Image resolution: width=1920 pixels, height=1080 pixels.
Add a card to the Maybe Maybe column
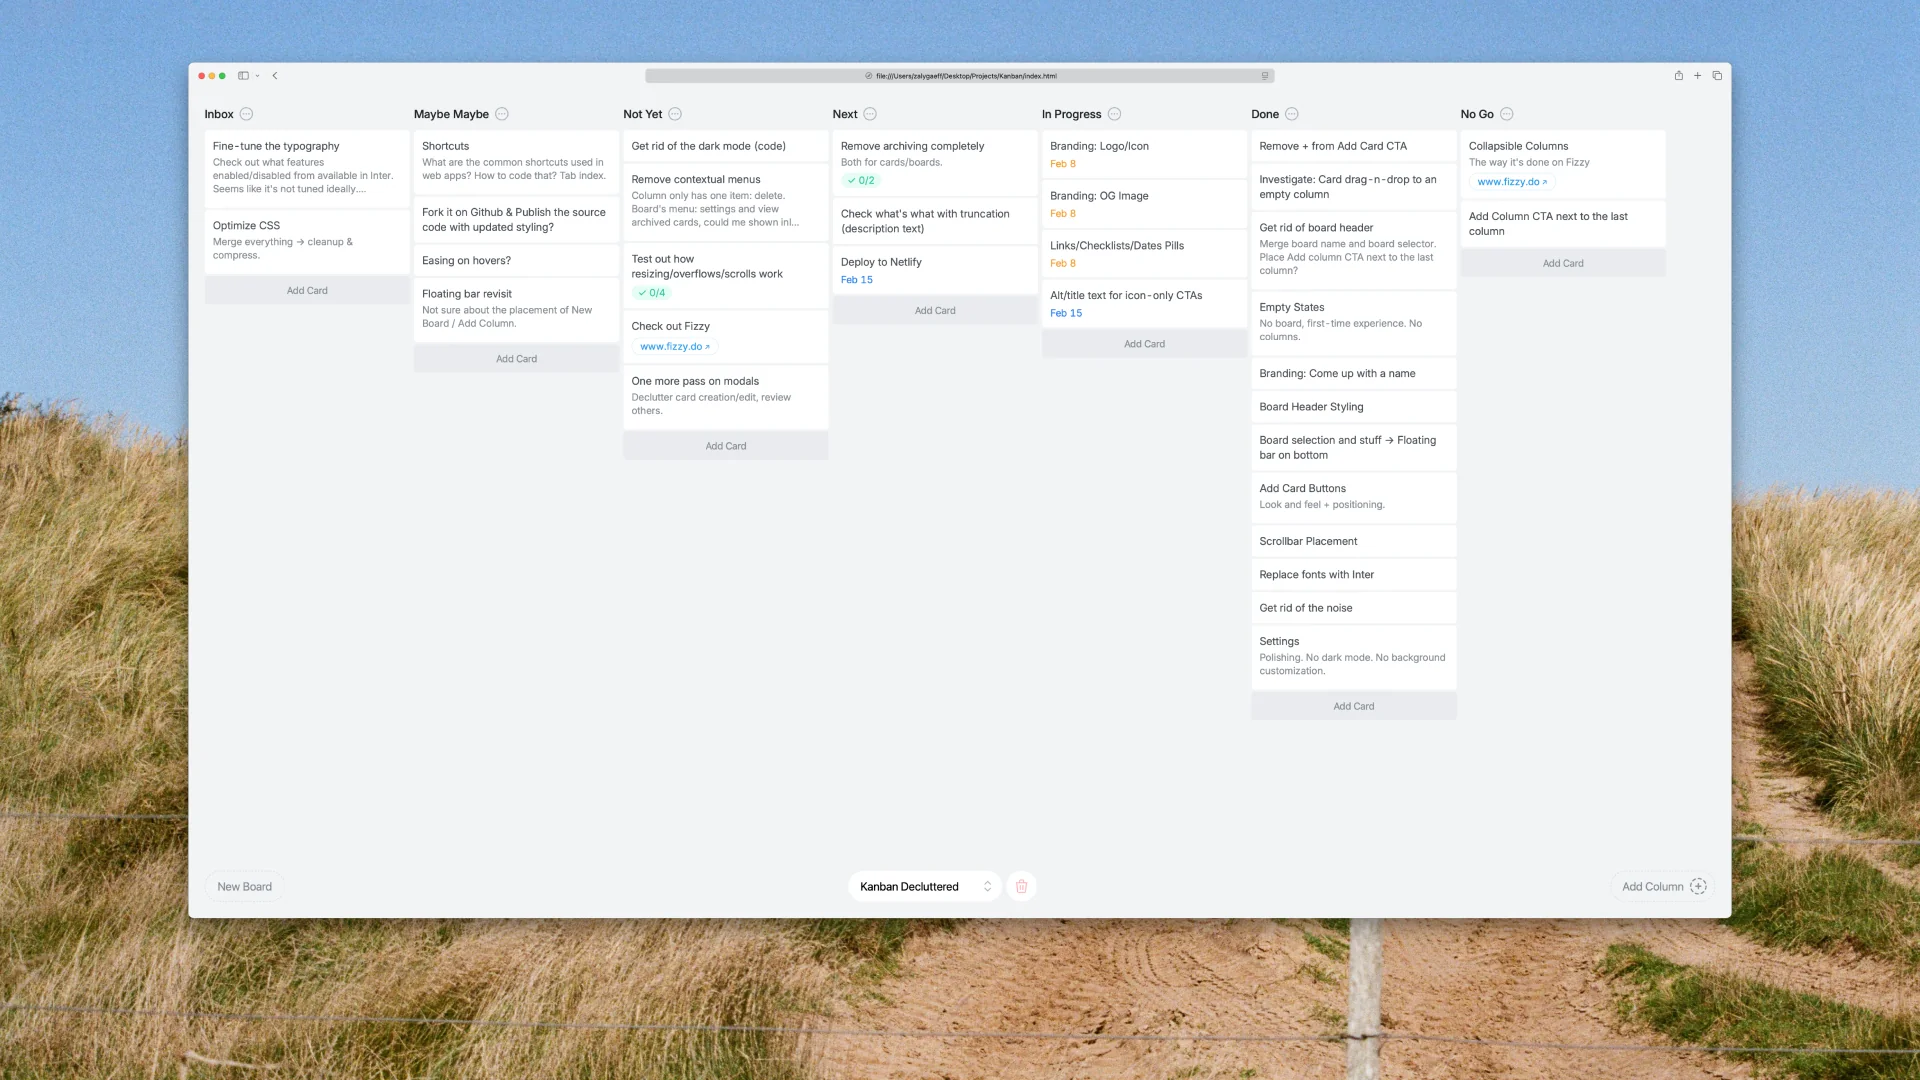[x=516, y=359]
